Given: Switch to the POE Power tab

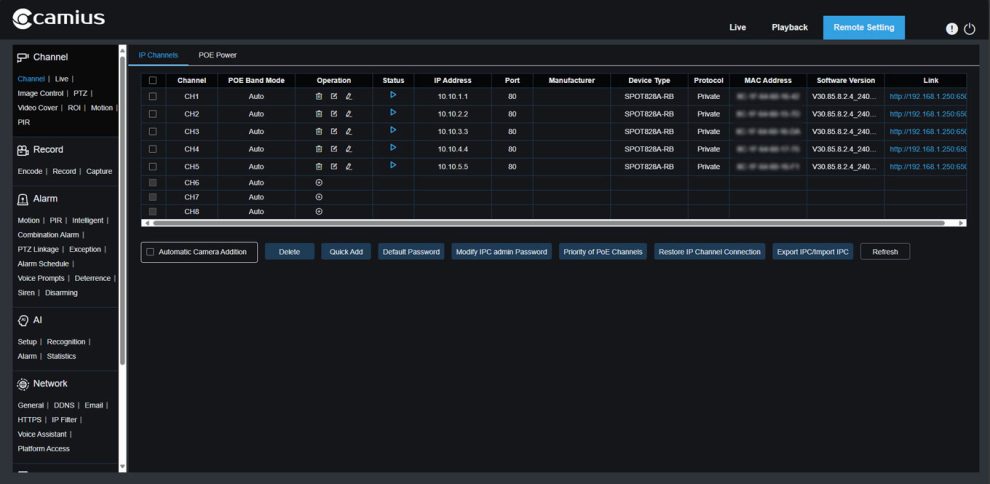Looking at the screenshot, I should tap(217, 54).
